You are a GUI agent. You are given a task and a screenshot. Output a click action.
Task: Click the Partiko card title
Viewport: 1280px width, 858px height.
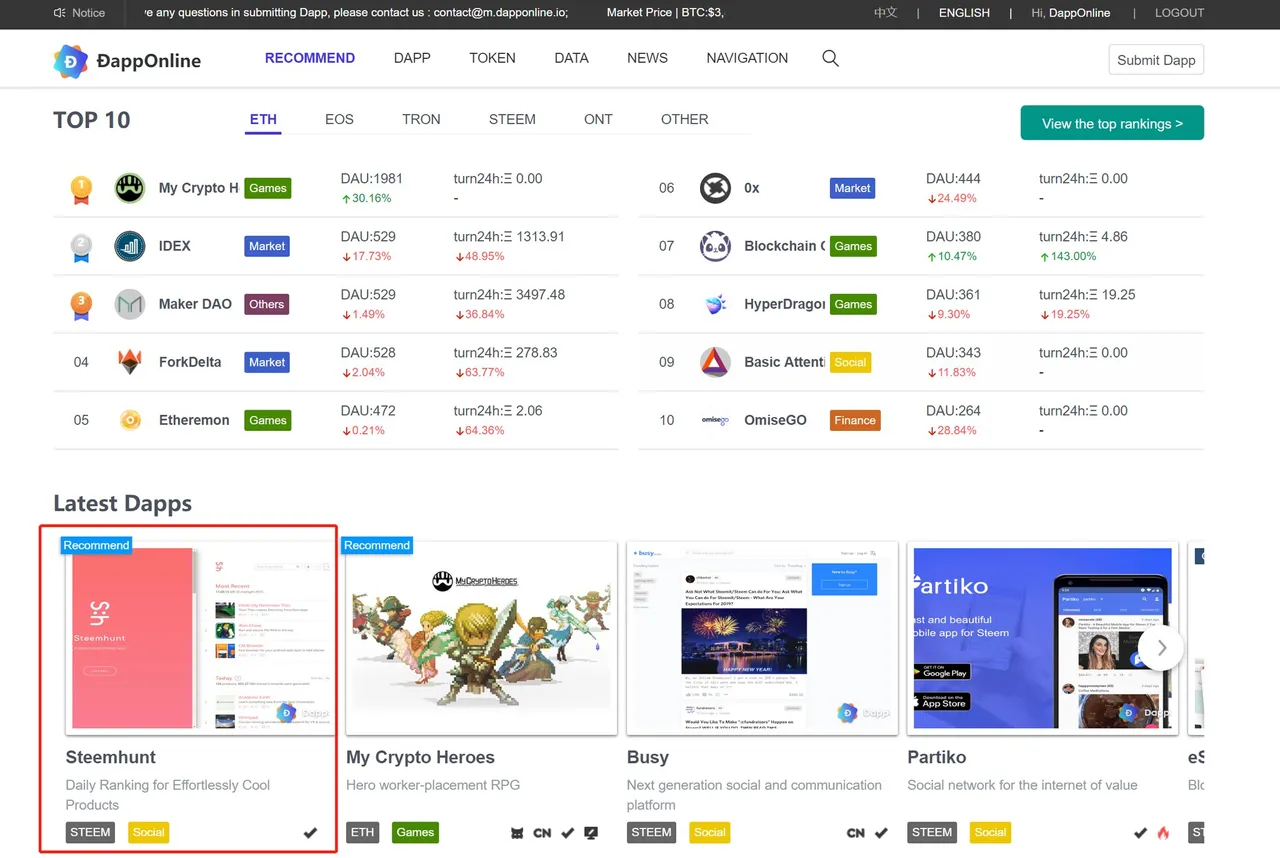point(936,757)
